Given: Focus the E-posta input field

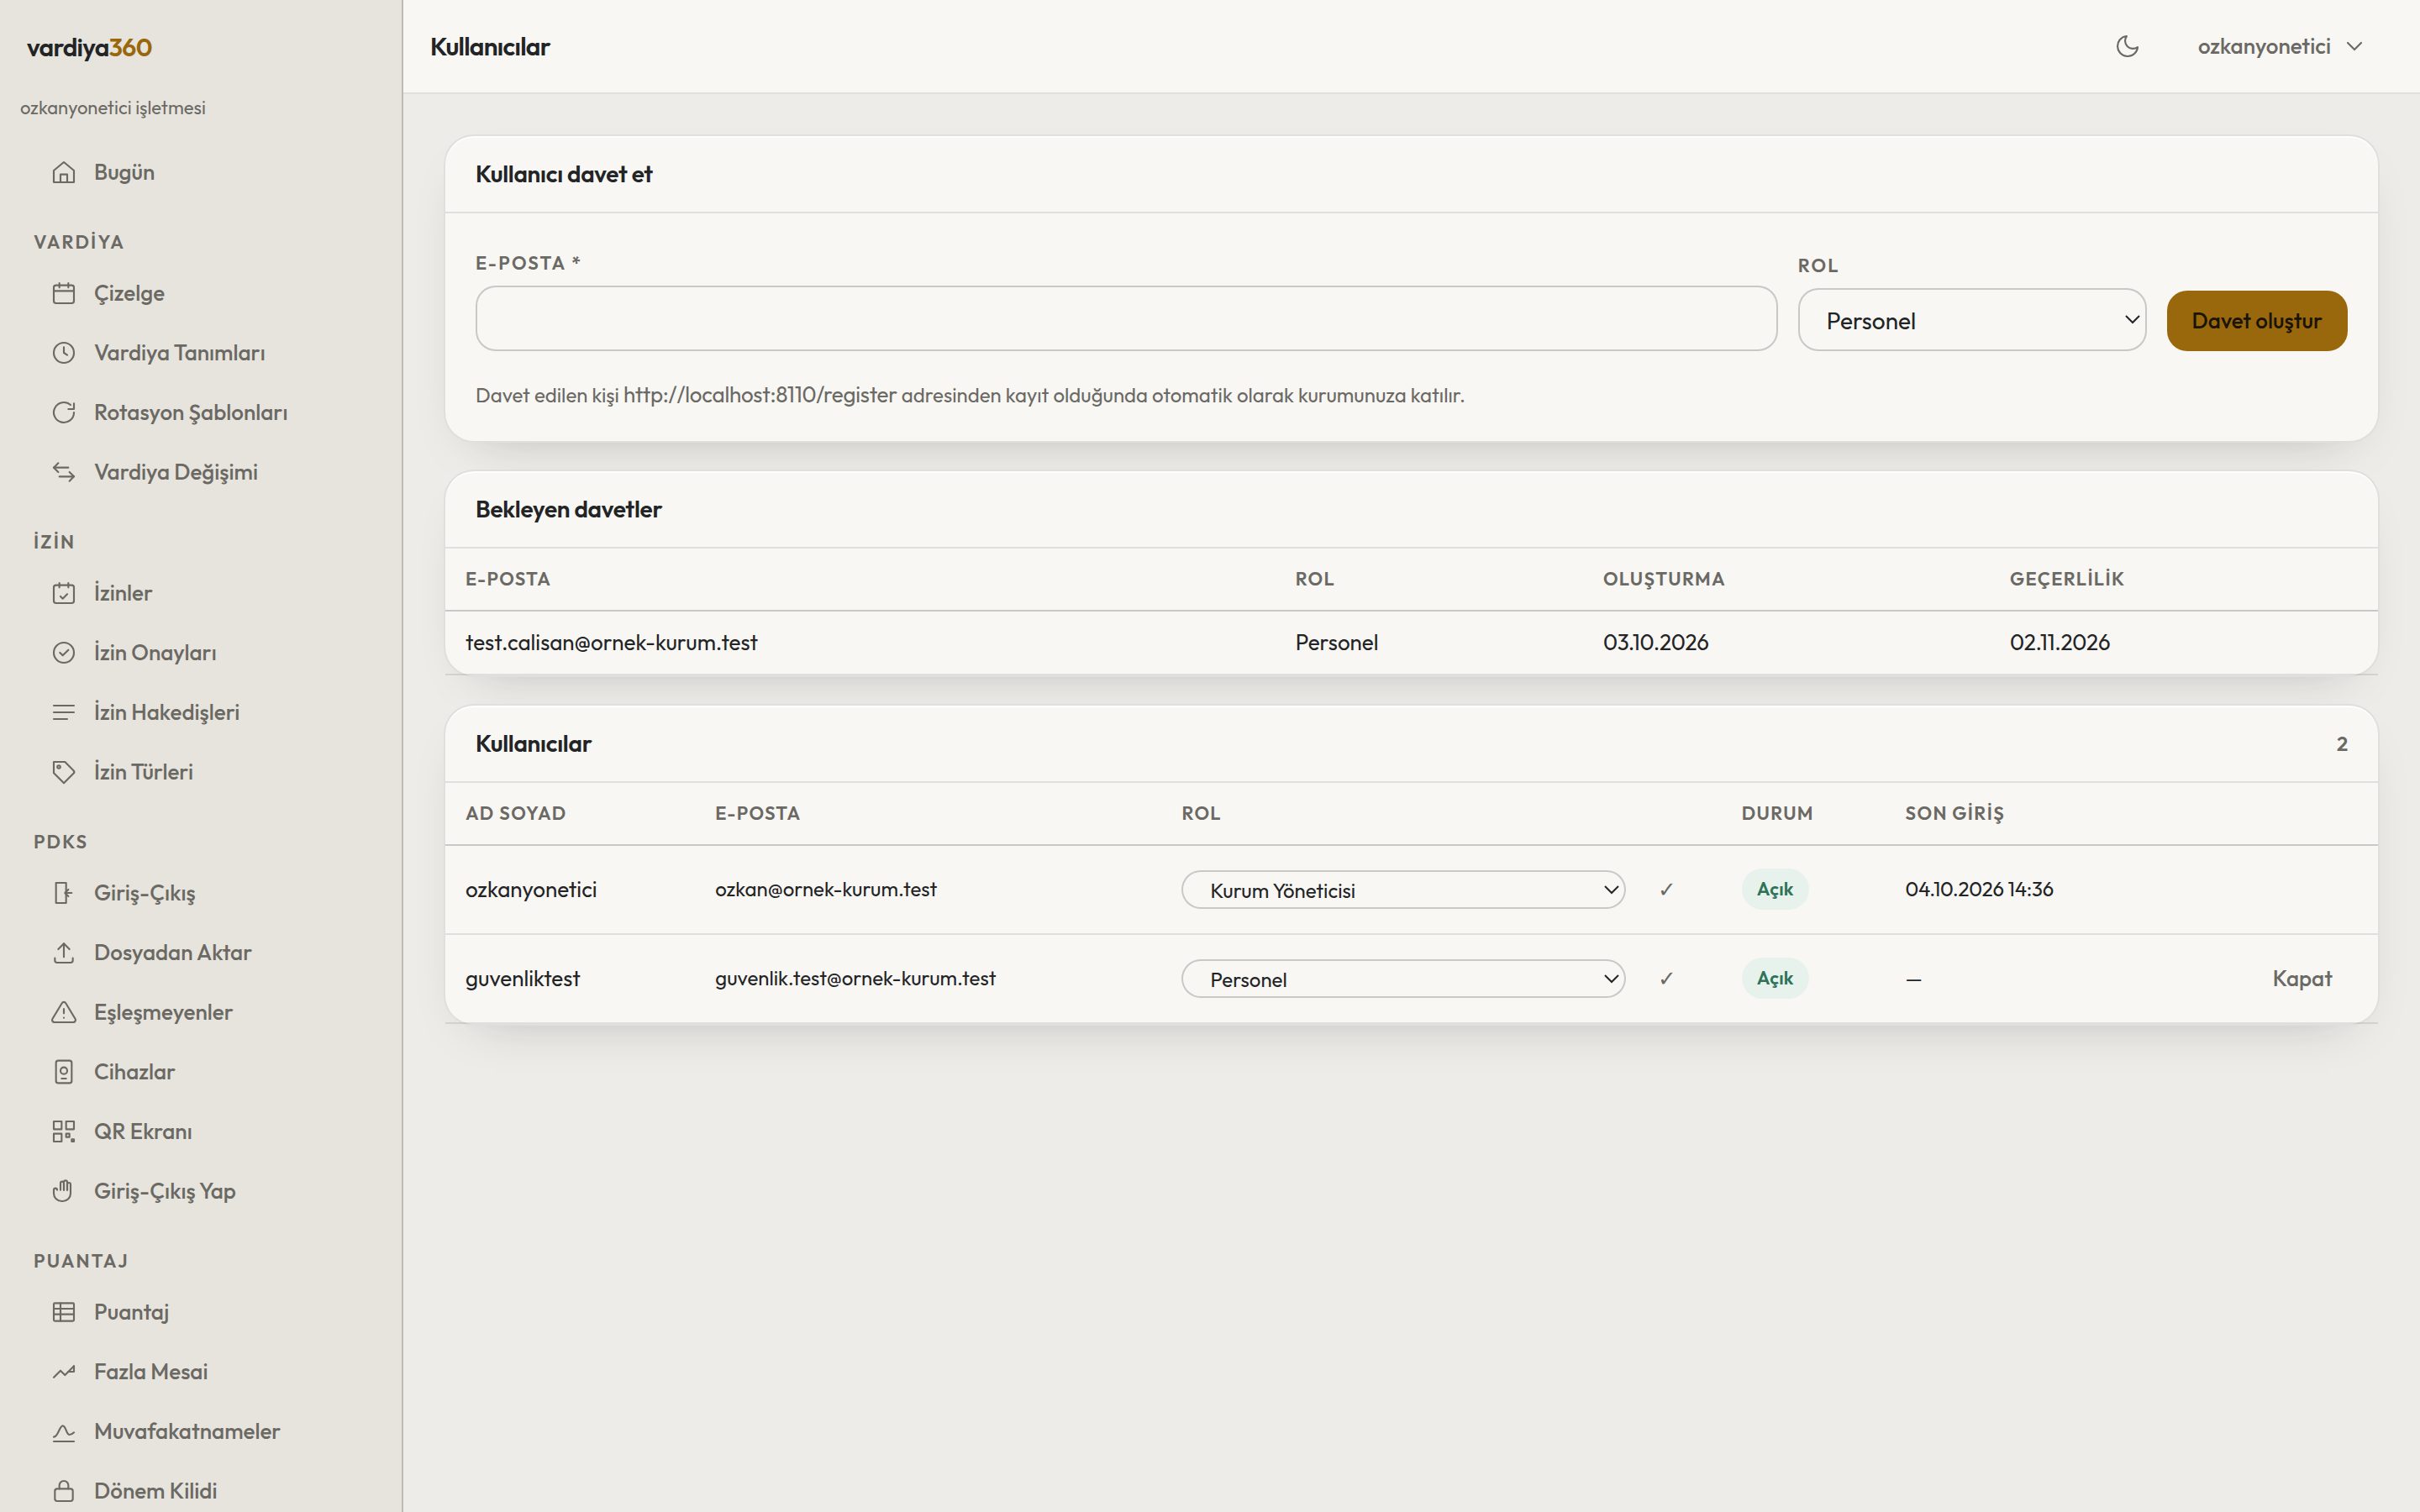Looking at the screenshot, I should click(1126, 319).
